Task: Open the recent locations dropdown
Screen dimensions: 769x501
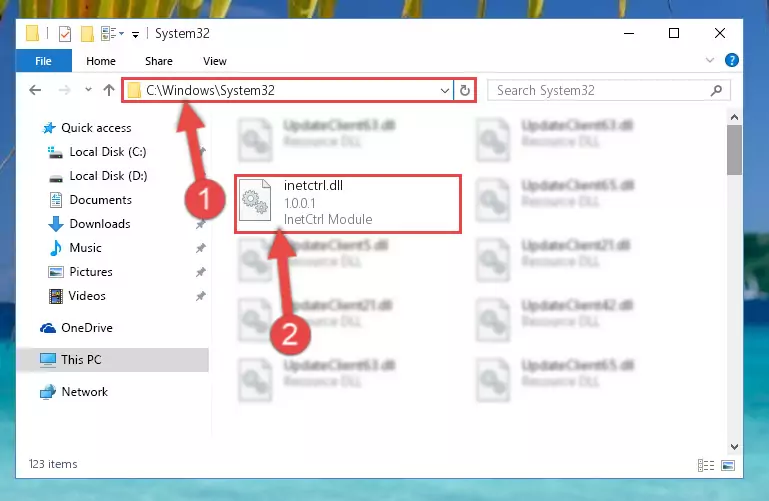Action: click(x=88, y=90)
